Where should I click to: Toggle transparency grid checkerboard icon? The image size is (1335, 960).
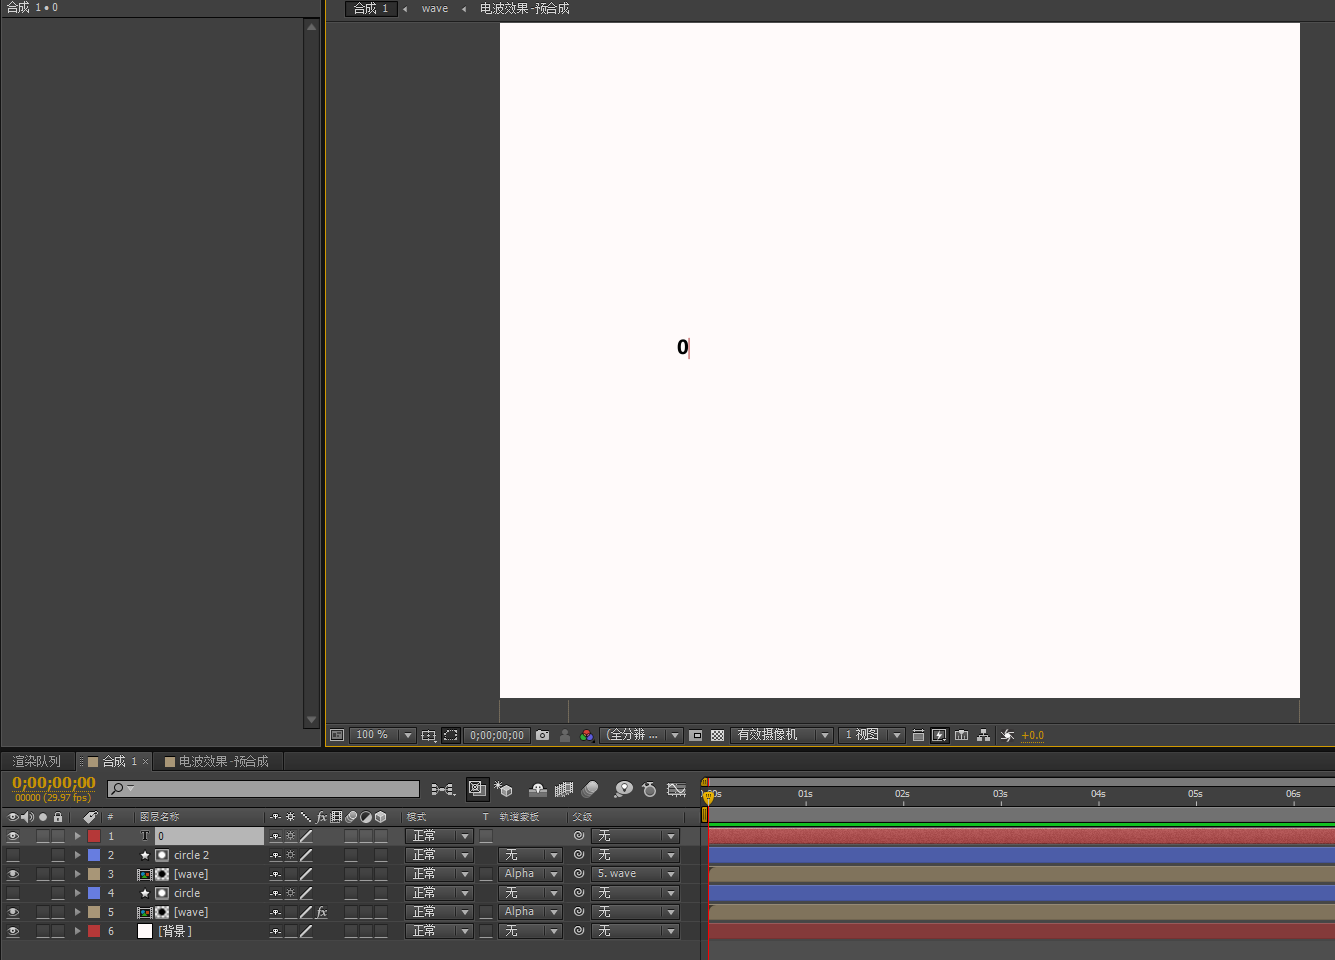(717, 735)
